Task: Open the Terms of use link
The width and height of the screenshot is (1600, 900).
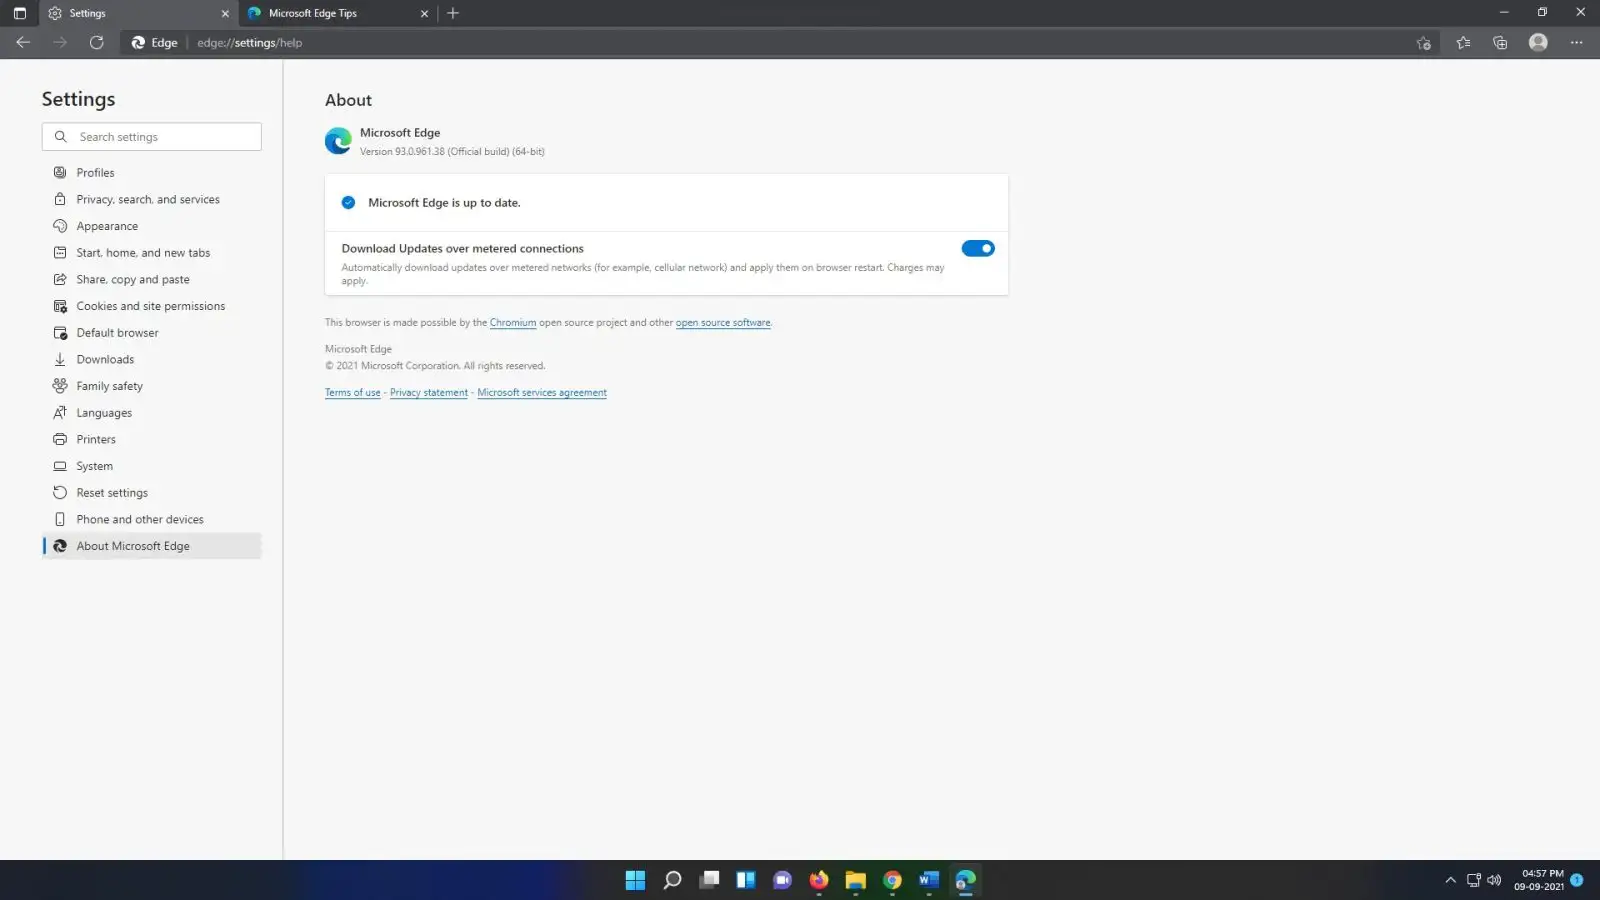Action: tap(352, 392)
